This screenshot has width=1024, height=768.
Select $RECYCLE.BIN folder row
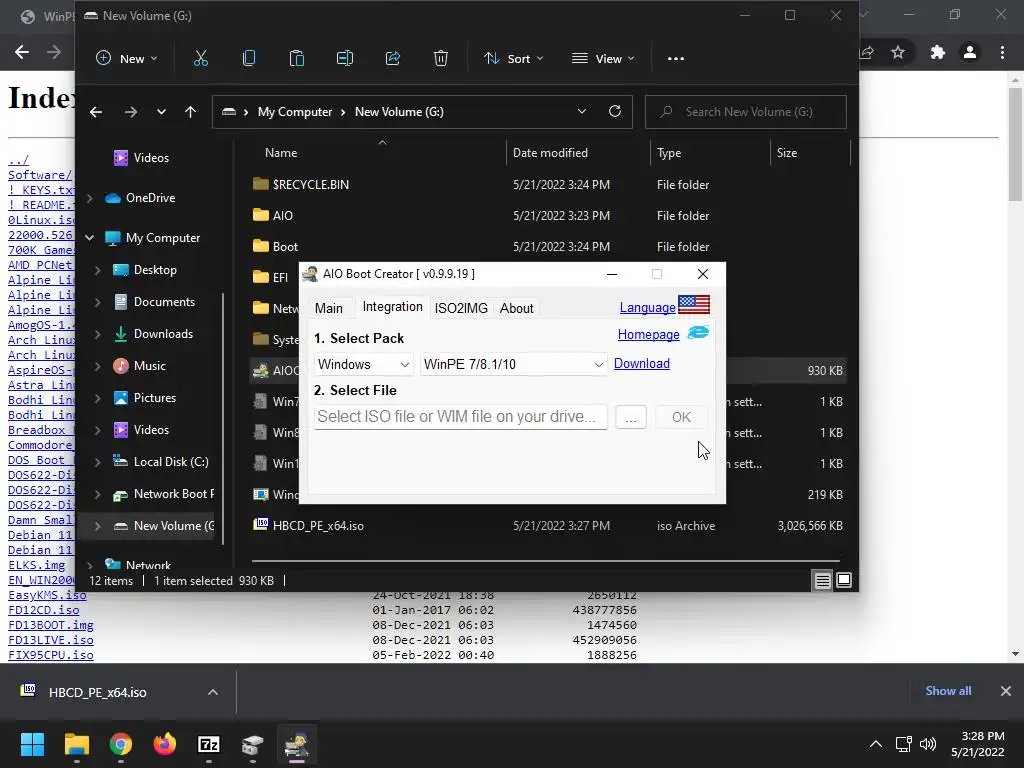coord(551,185)
